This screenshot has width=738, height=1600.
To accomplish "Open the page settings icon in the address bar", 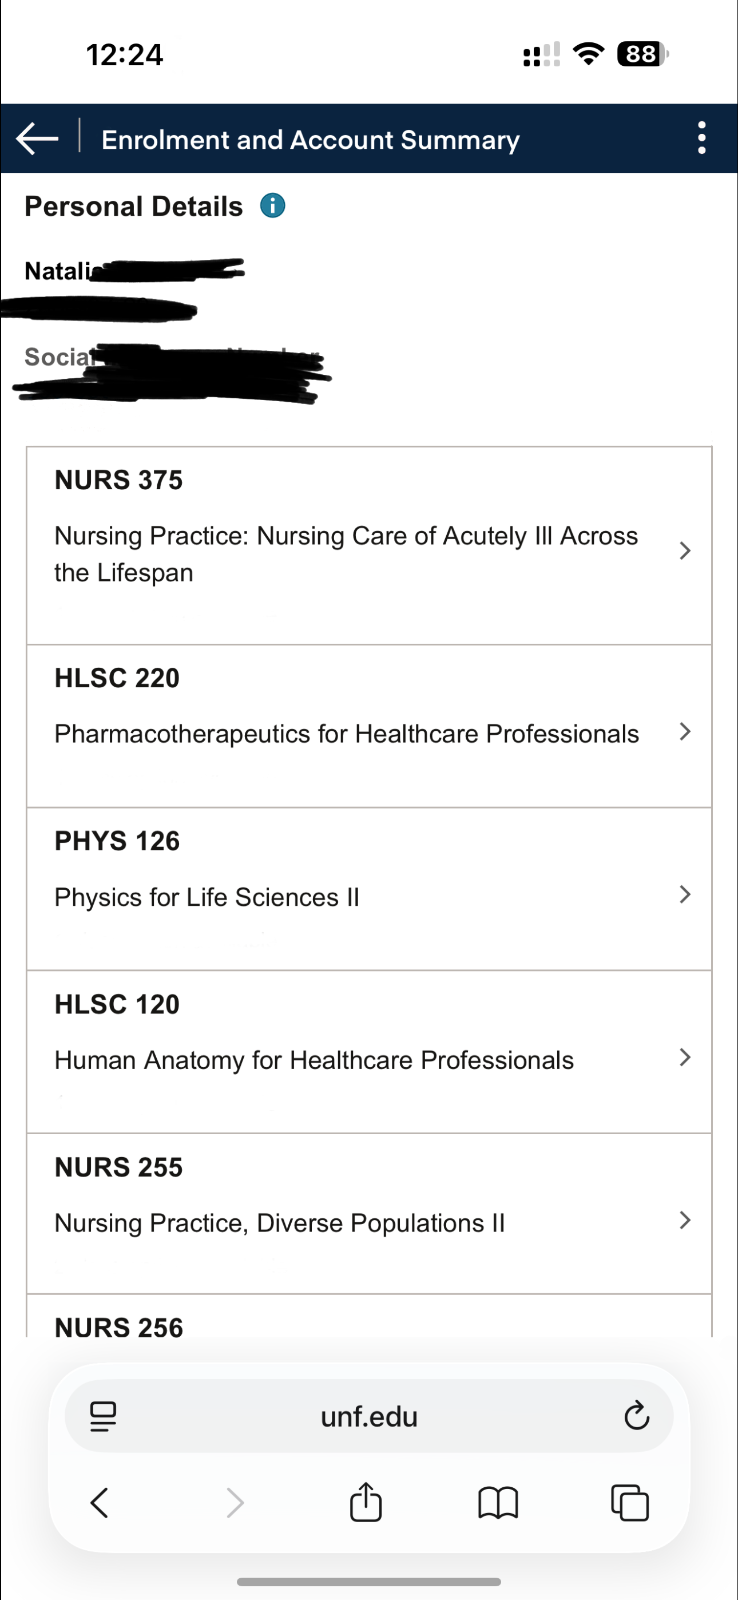I will (103, 1416).
